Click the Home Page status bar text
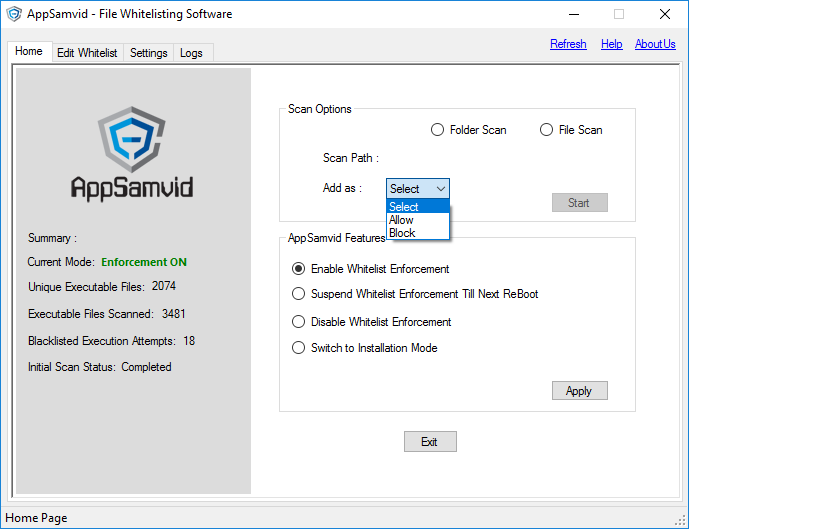Image resolution: width=819 pixels, height=529 pixels. (x=36, y=518)
